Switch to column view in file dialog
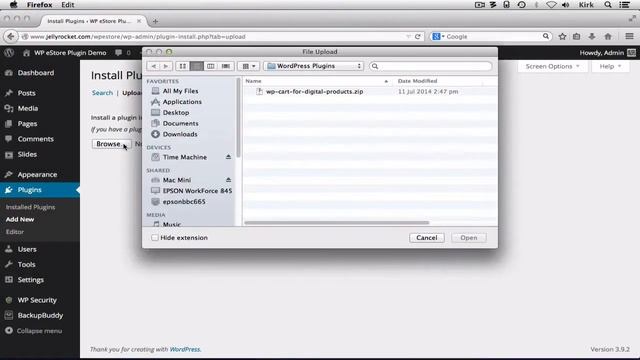640x360 pixels. [211, 66]
